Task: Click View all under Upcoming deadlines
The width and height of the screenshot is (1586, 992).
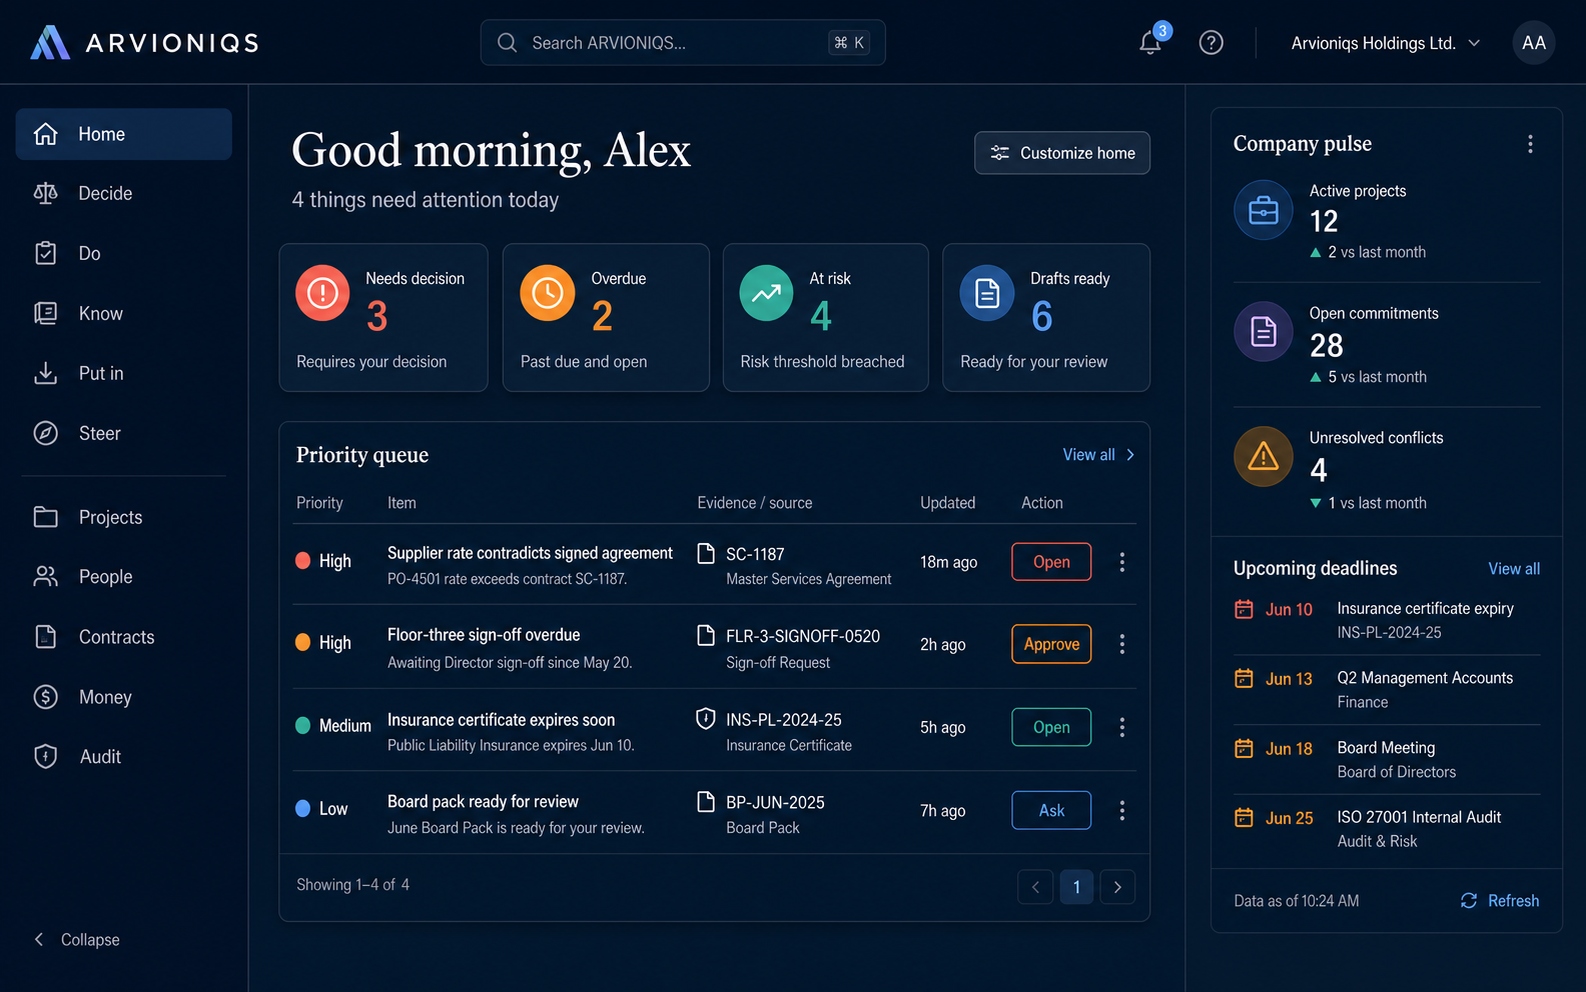Action: 1513,569
